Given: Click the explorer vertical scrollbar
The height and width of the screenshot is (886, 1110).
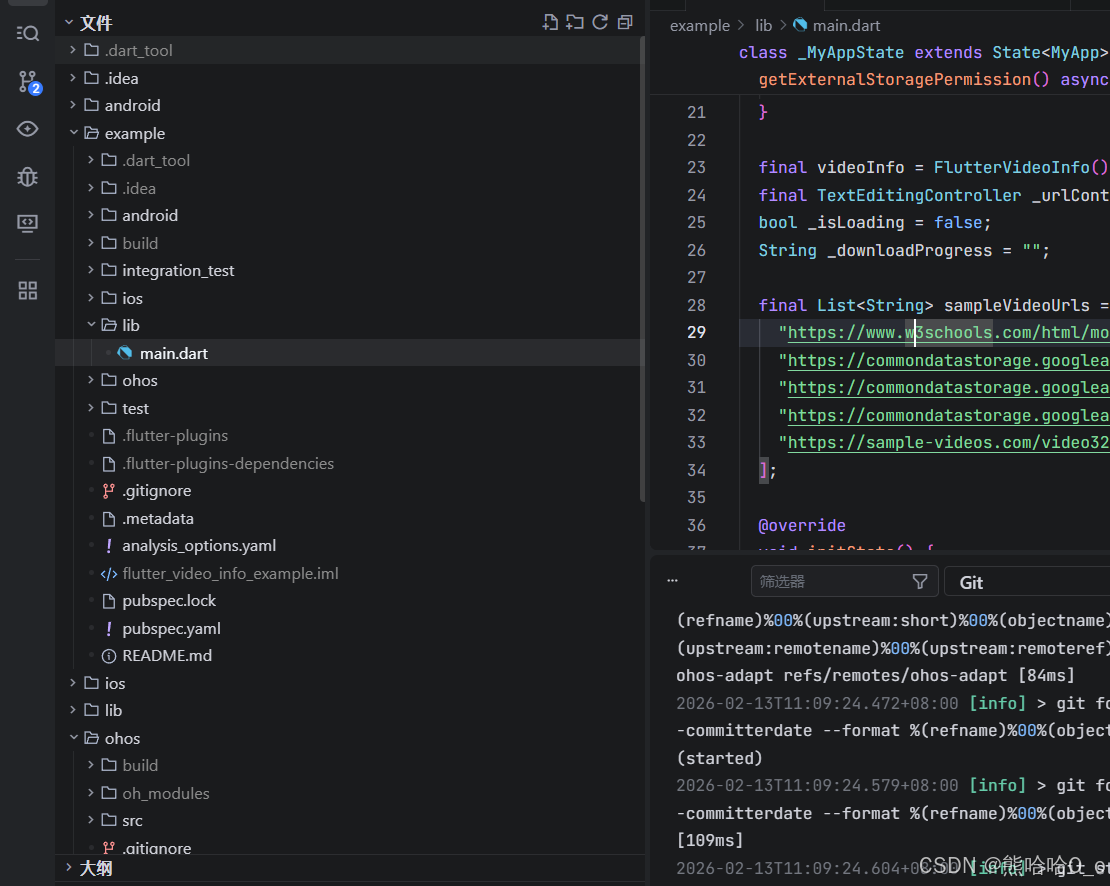Looking at the screenshot, I should [x=642, y=269].
